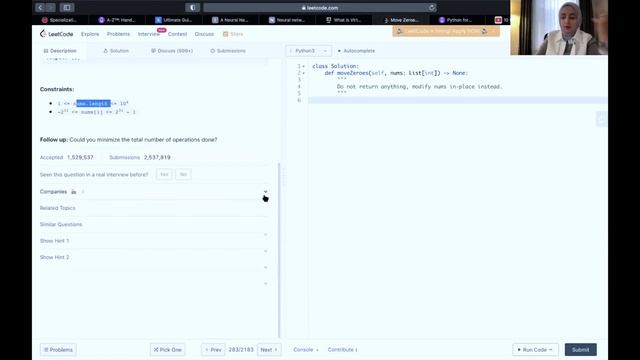Click the description panel scrollbar

(279, 250)
